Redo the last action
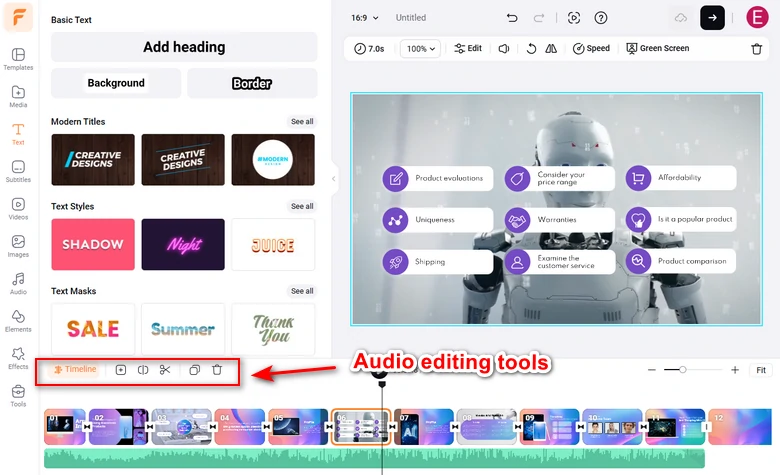Screen dimensions: 780x475 [539, 18]
